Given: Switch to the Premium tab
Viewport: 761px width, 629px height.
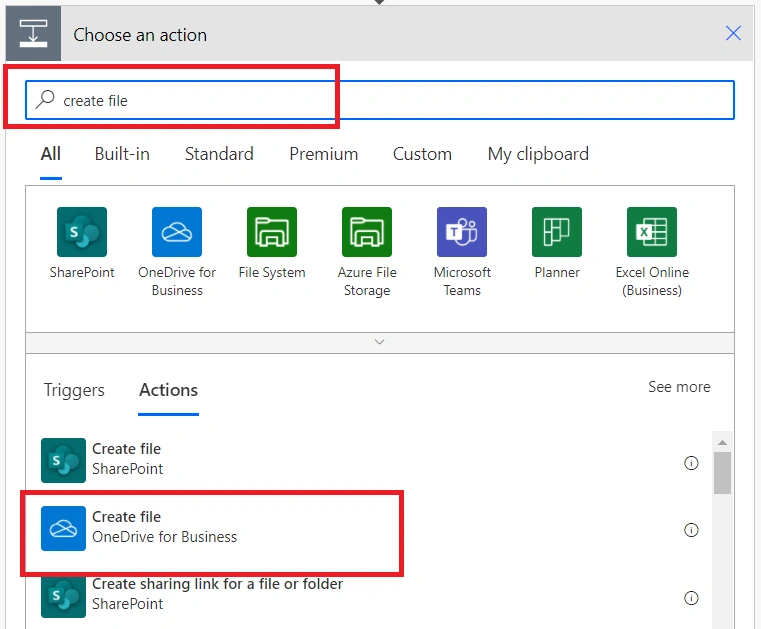Looking at the screenshot, I should [x=324, y=154].
